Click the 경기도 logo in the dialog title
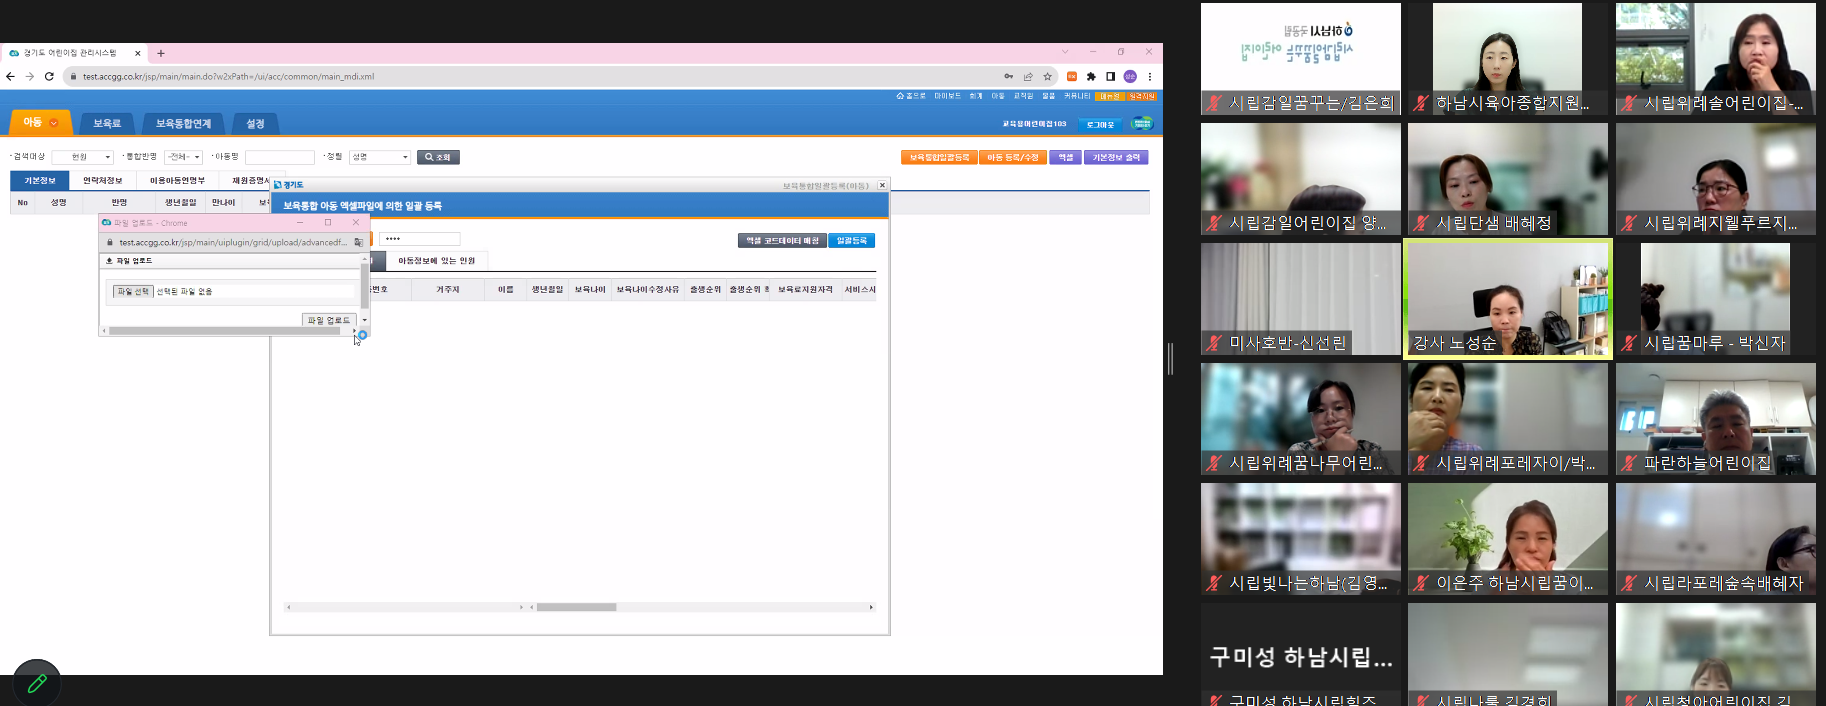 click(288, 185)
